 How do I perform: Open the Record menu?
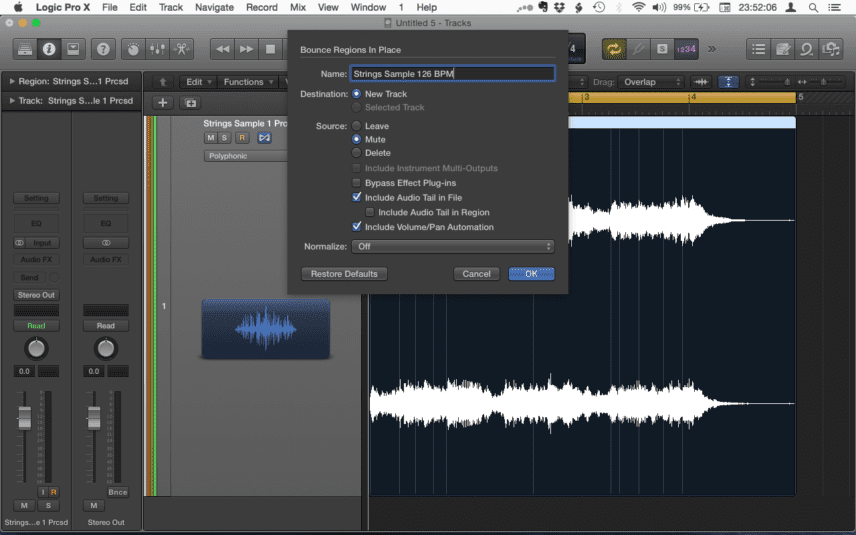[261, 7]
